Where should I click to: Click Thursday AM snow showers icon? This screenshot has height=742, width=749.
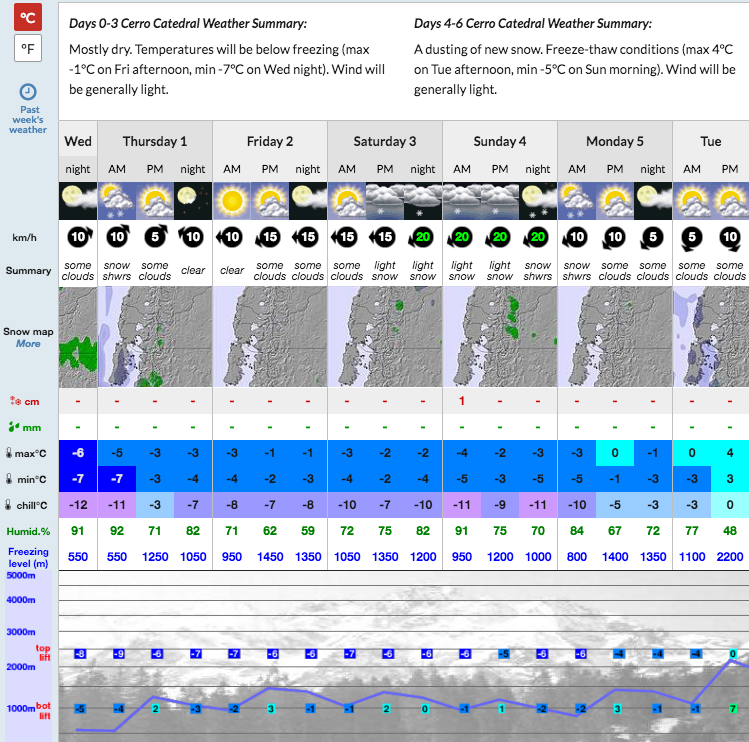click(x=117, y=201)
